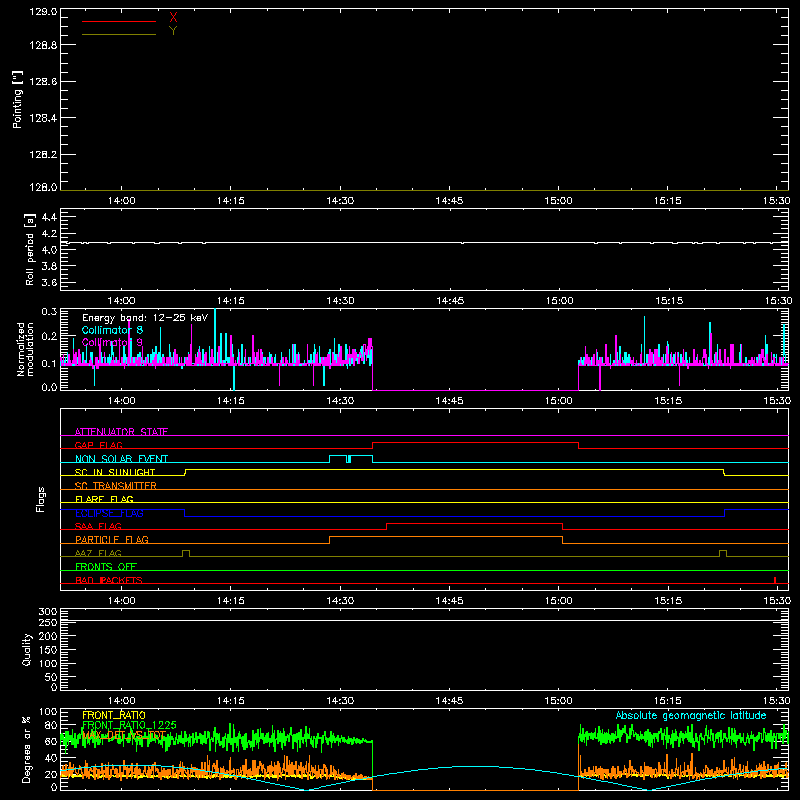Select the FLARE_FLAG label

(x=104, y=499)
